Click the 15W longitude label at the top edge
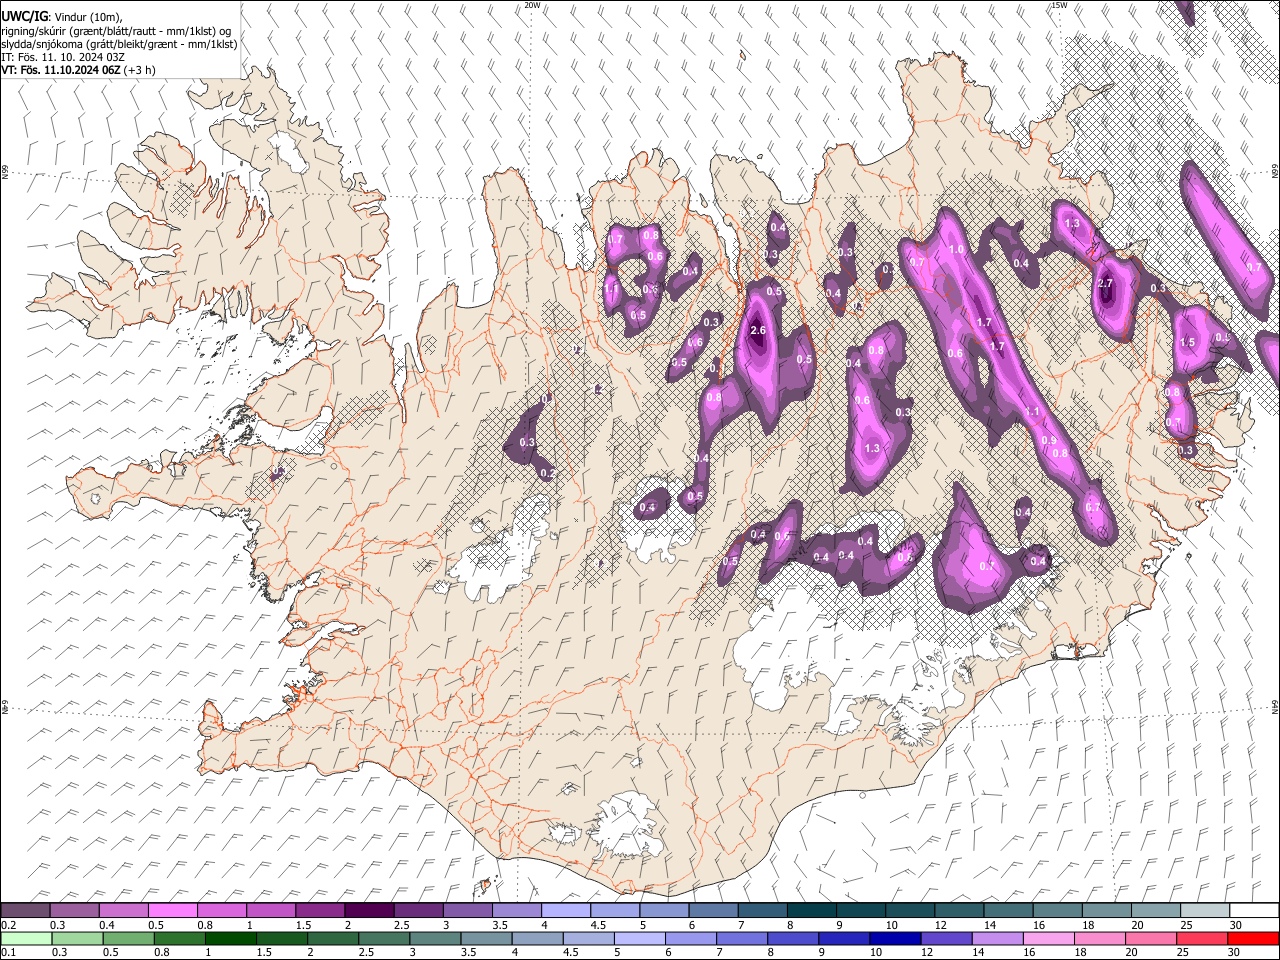This screenshot has height=960, width=1280. [x=1059, y=5]
